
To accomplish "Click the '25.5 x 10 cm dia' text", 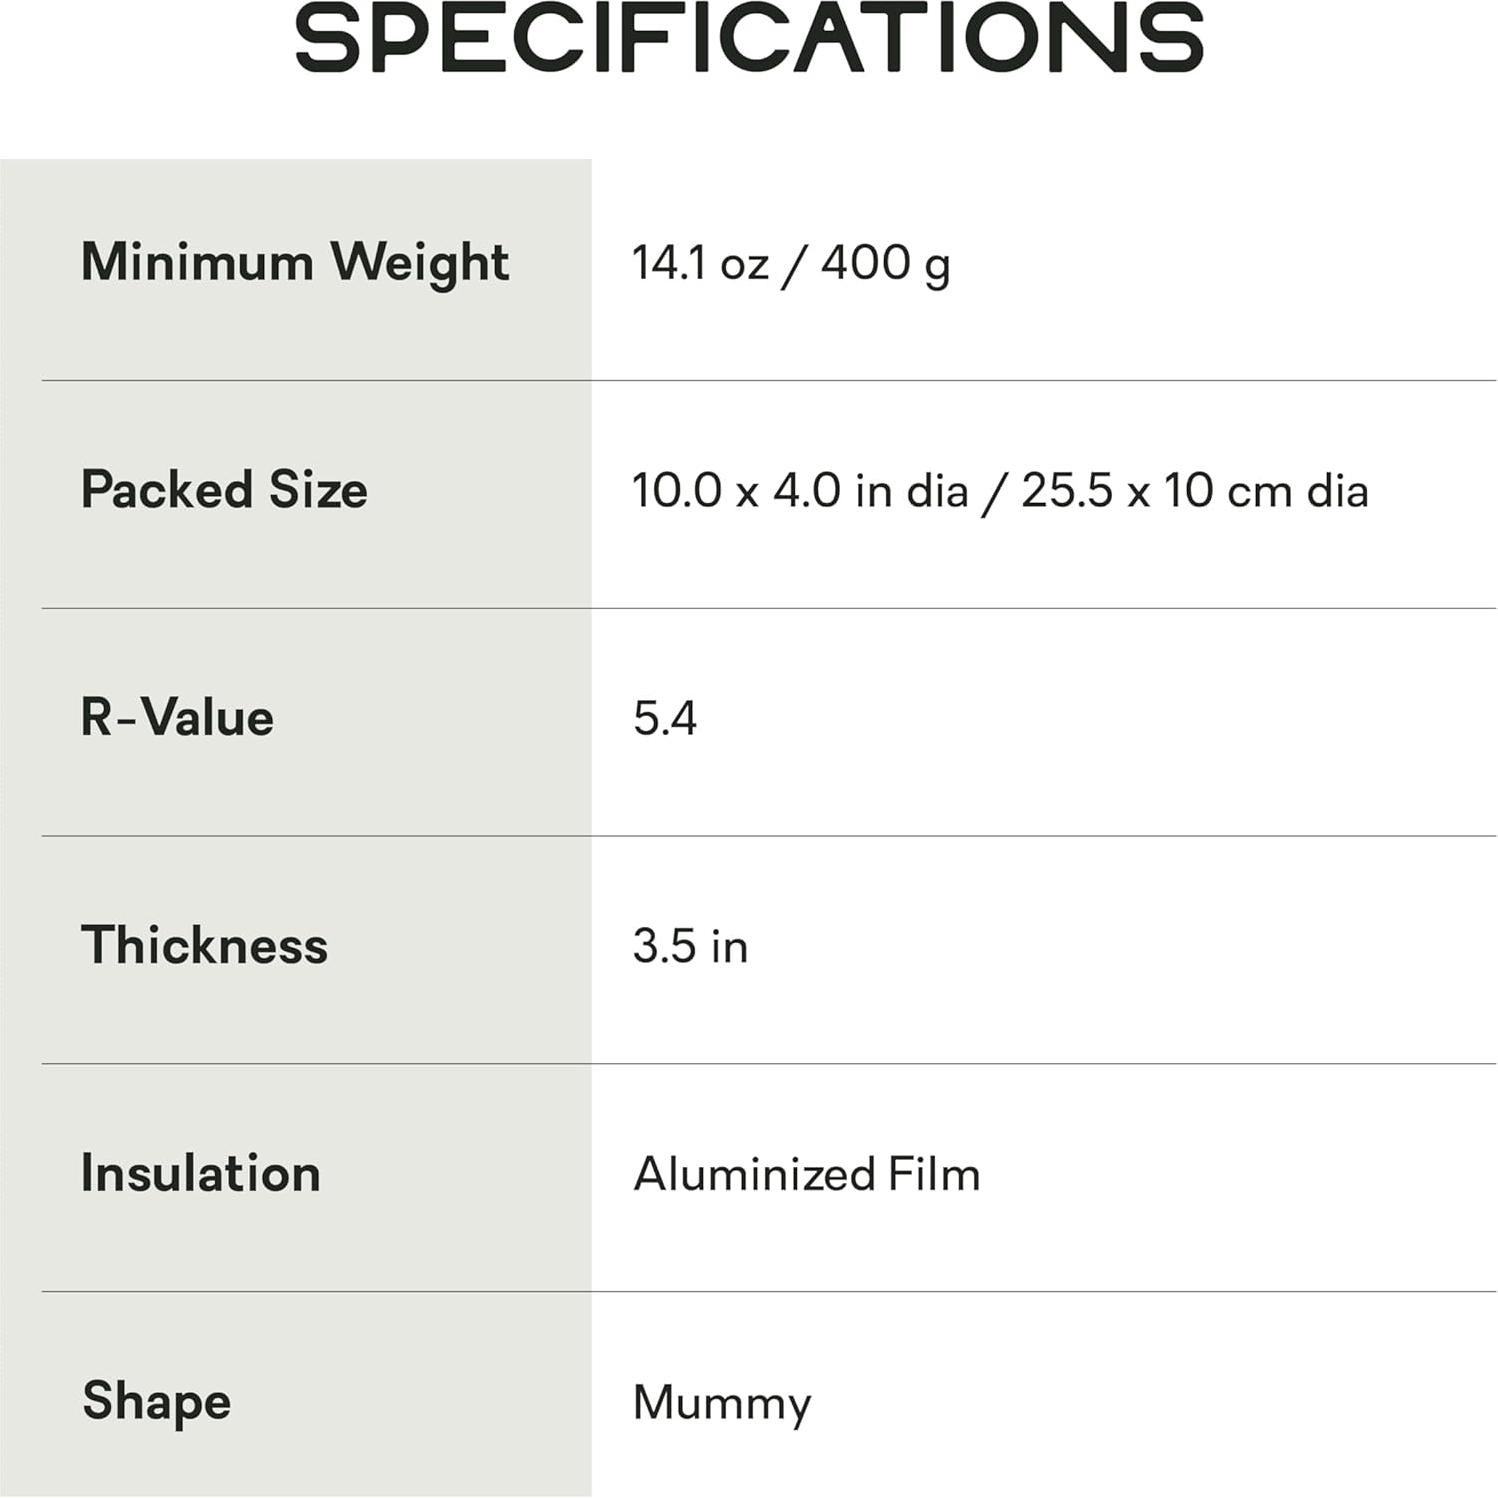I will [x=1195, y=491].
